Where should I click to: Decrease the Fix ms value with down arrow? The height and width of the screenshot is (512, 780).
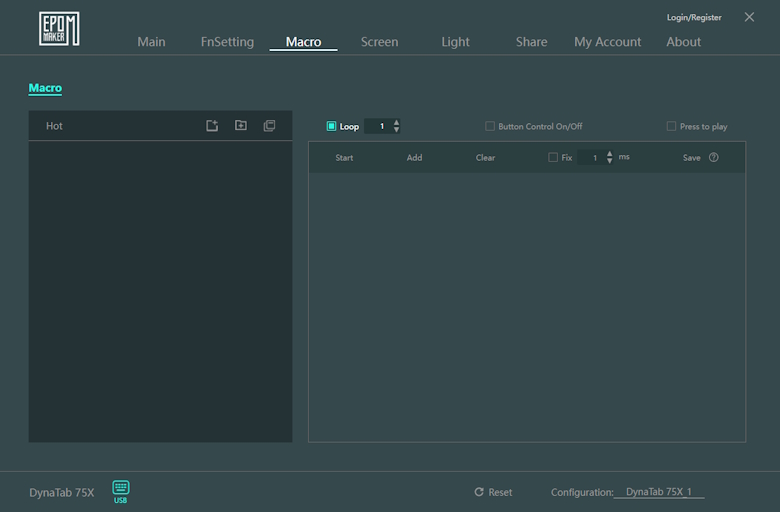(610, 161)
